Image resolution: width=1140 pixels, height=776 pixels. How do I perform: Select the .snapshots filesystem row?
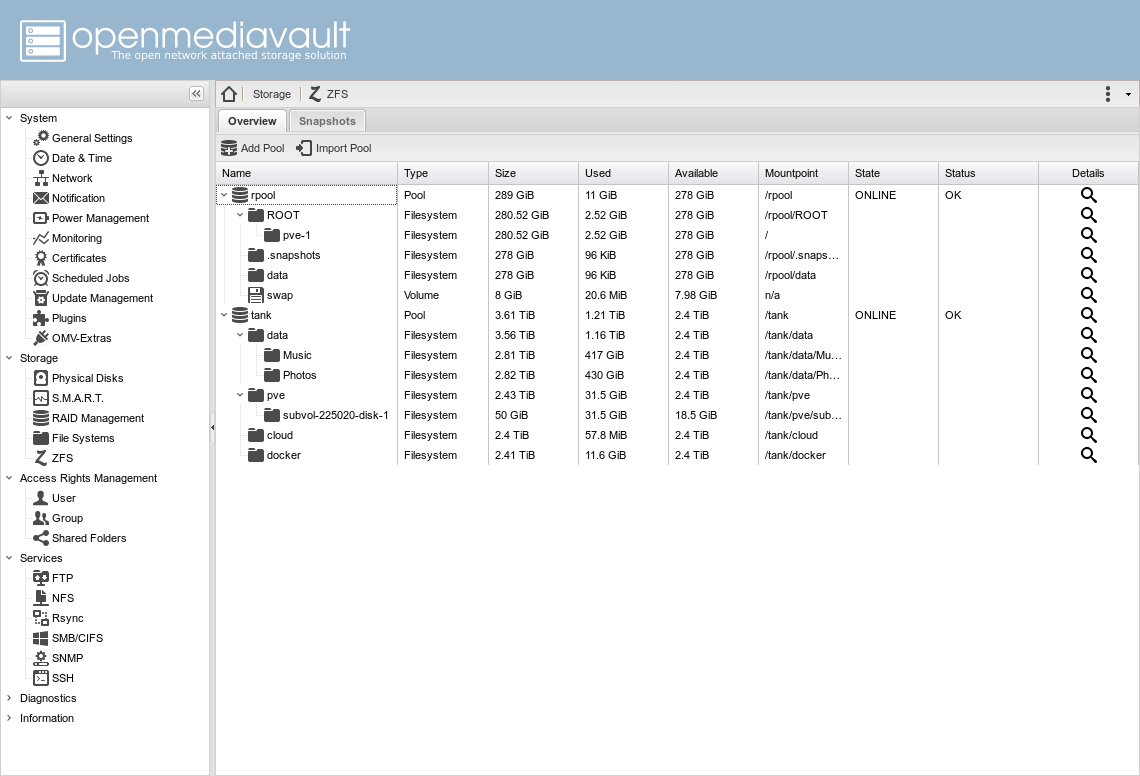pos(677,255)
